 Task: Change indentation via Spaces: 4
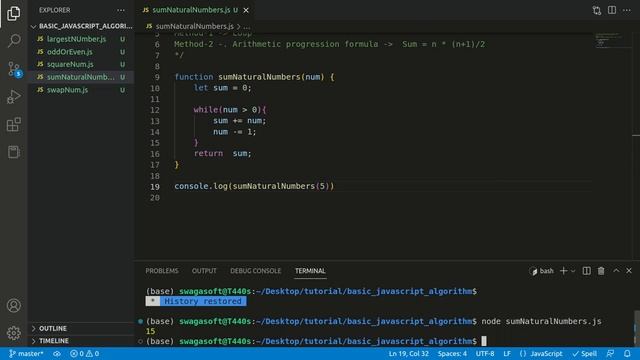coord(452,353)
